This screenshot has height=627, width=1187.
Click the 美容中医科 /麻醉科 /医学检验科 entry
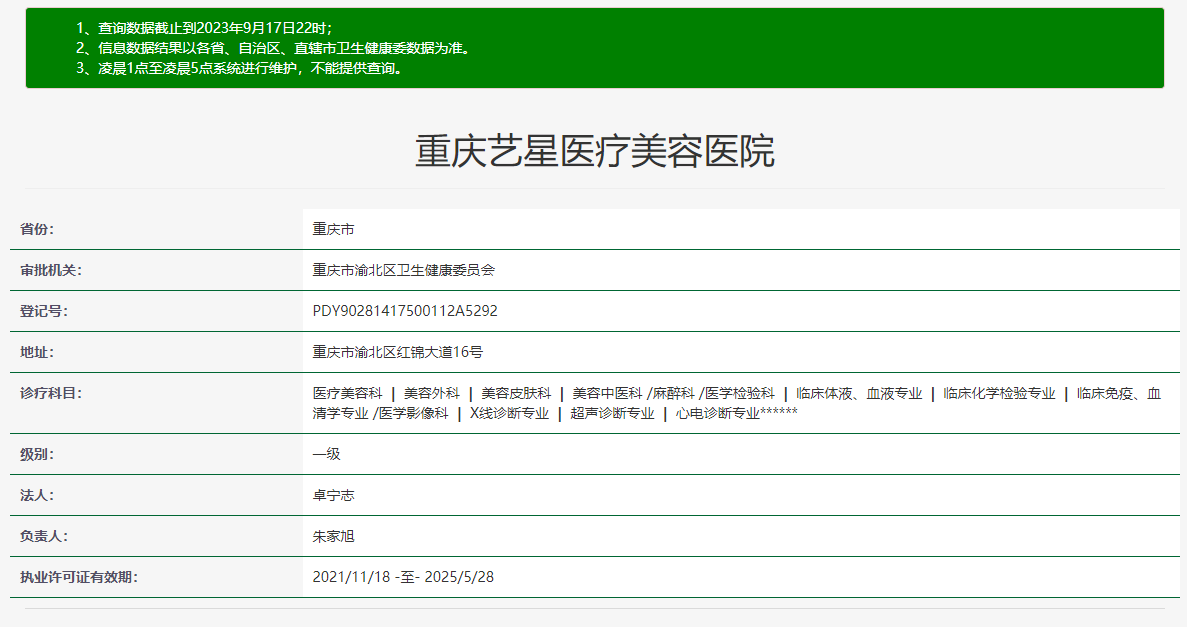click(674, 393)
